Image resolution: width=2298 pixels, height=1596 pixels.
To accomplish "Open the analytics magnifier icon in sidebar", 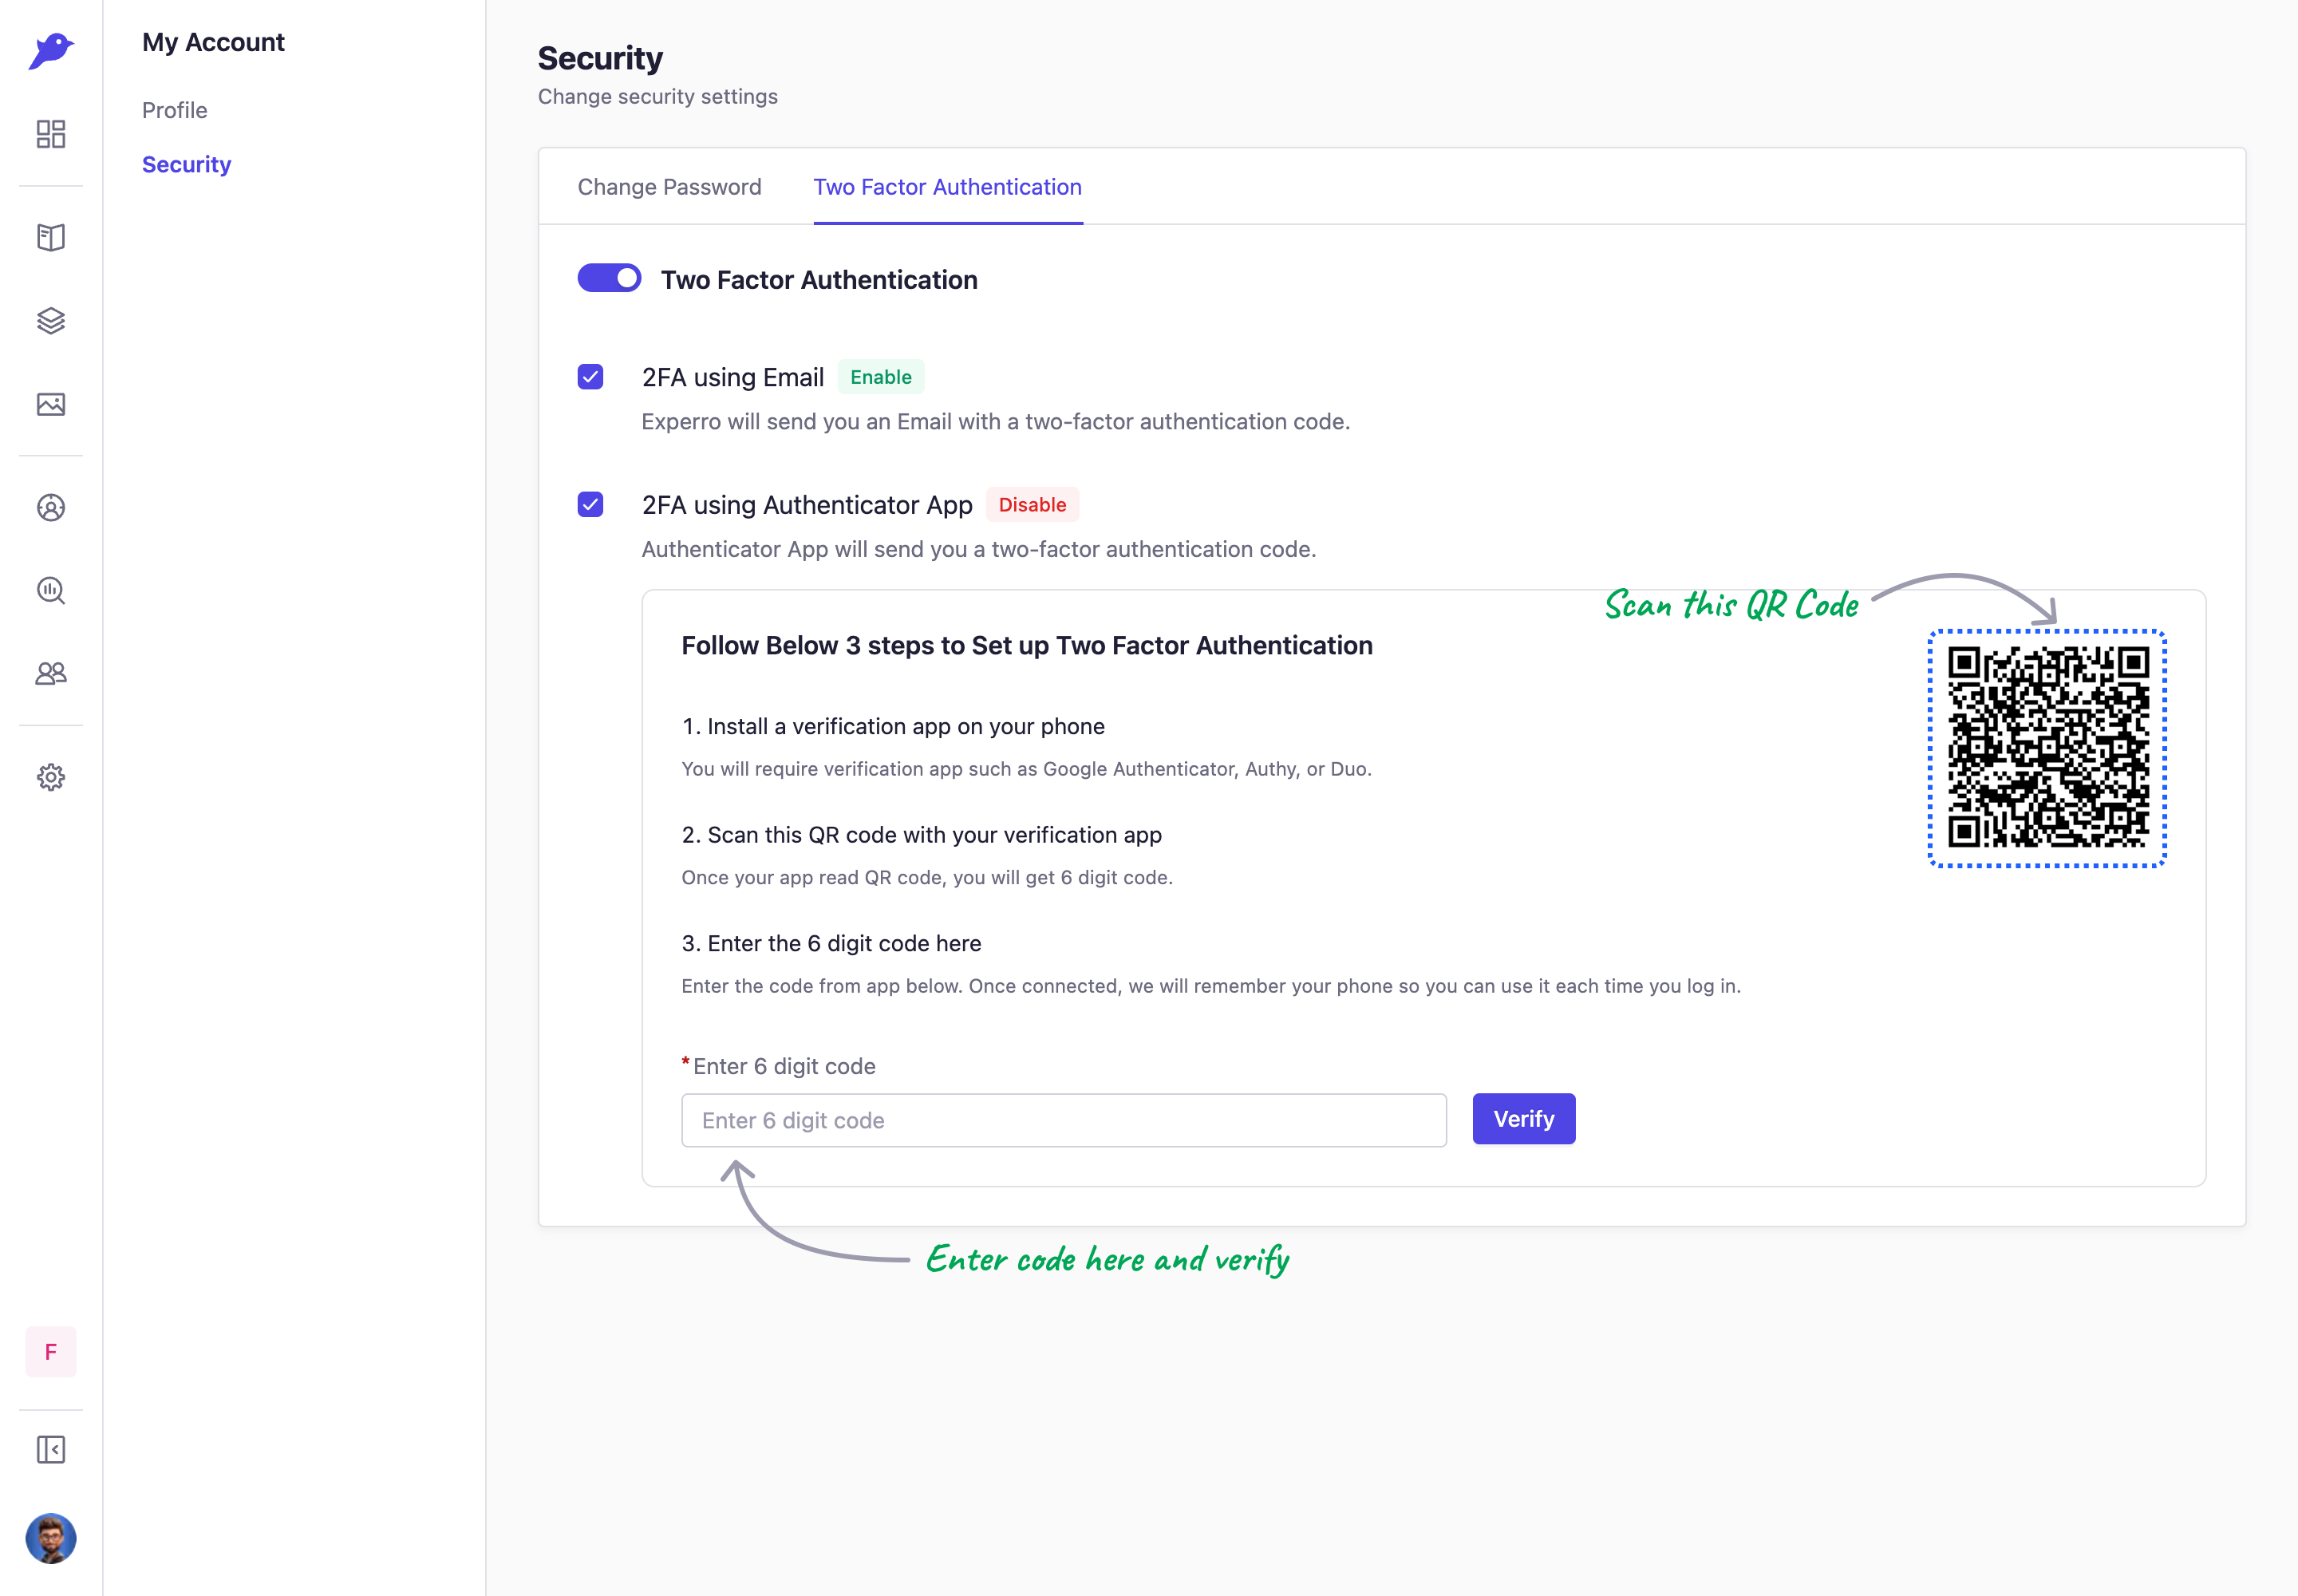I will (51, 591).
